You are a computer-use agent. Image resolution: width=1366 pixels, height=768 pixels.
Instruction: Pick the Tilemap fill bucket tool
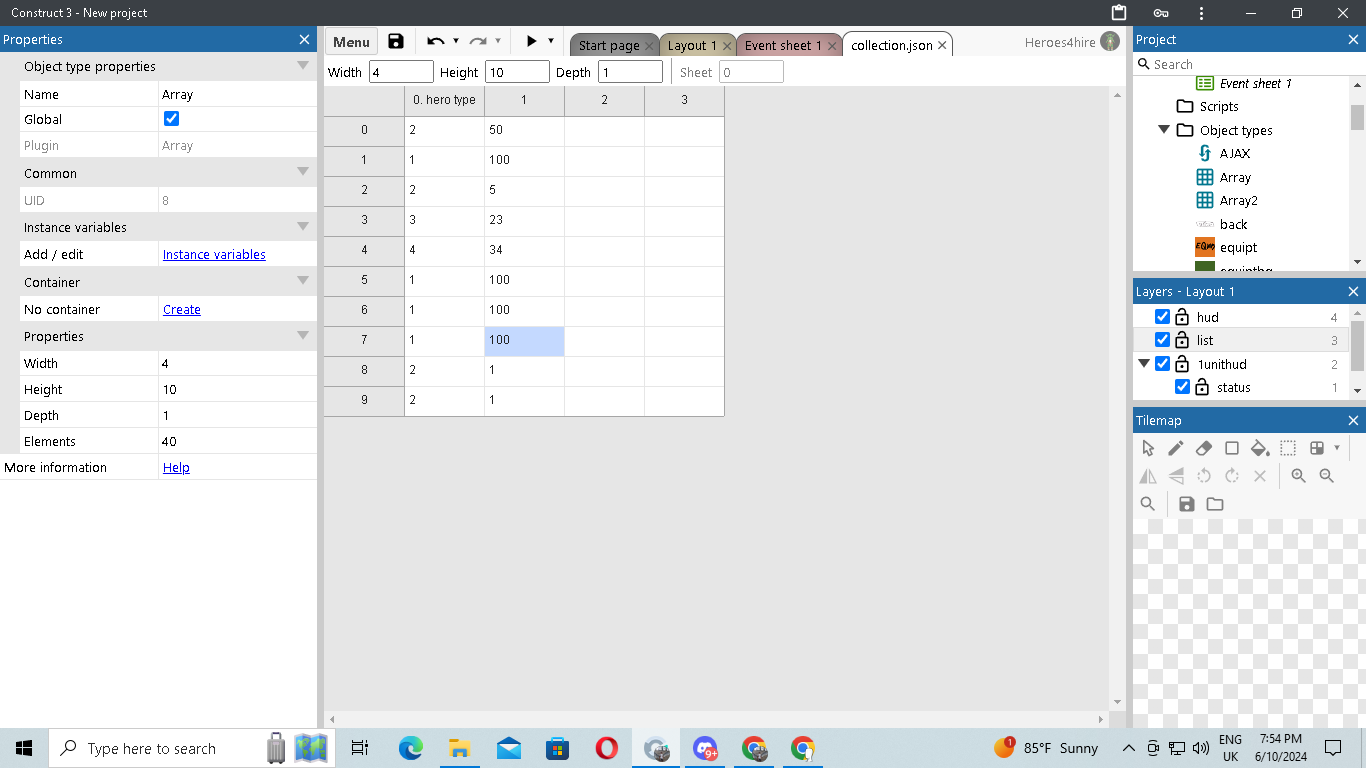[x=1260, y=448]
